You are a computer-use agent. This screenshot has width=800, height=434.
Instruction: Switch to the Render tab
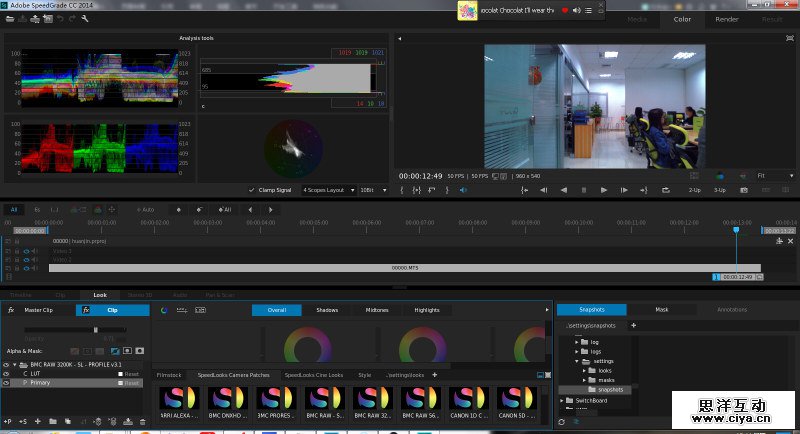(x=727, y=19)
